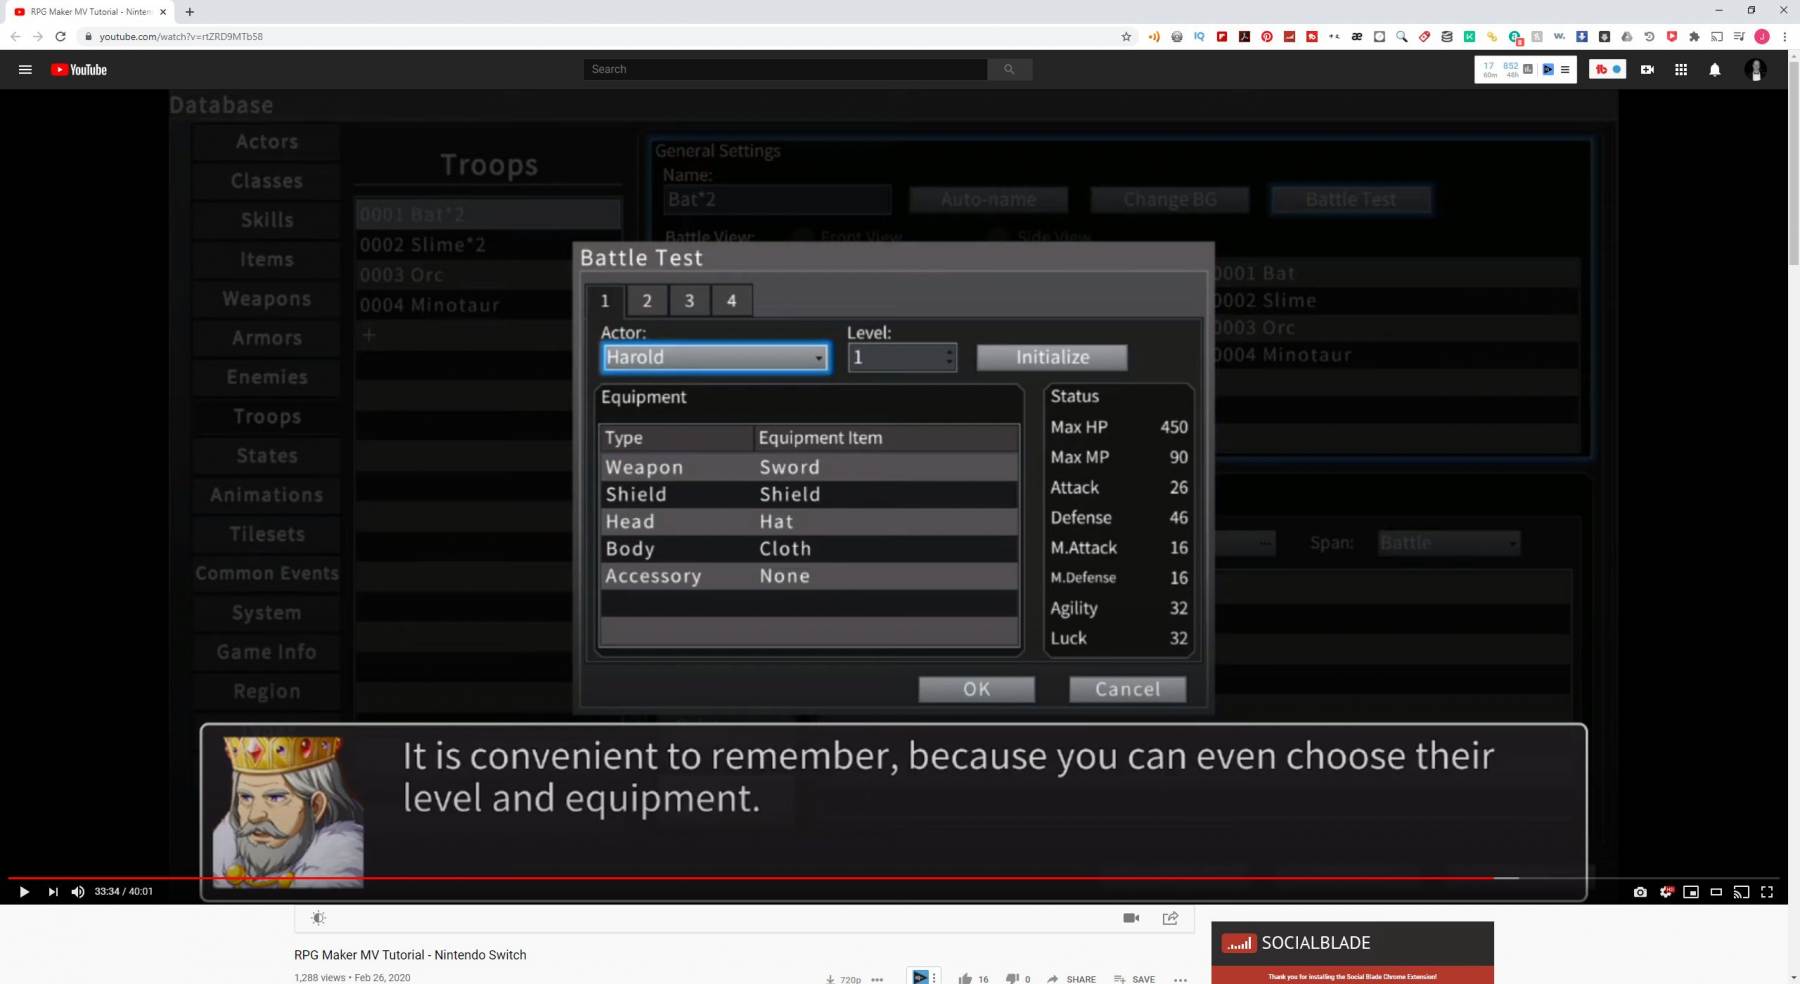Click the SOCIALBLADE banner
1800x984 pixels.
click(x=1352, y=943)
